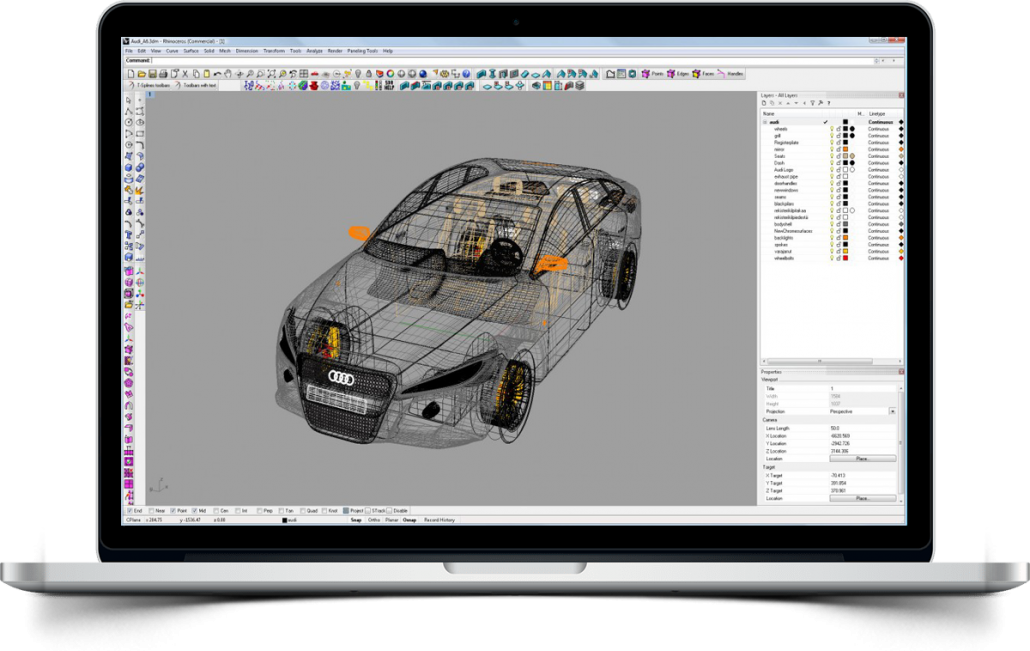Viewport: 1030px width, 651px height.
Task: Open the Projection dropdown in Properties
Action: coord(892,411)
